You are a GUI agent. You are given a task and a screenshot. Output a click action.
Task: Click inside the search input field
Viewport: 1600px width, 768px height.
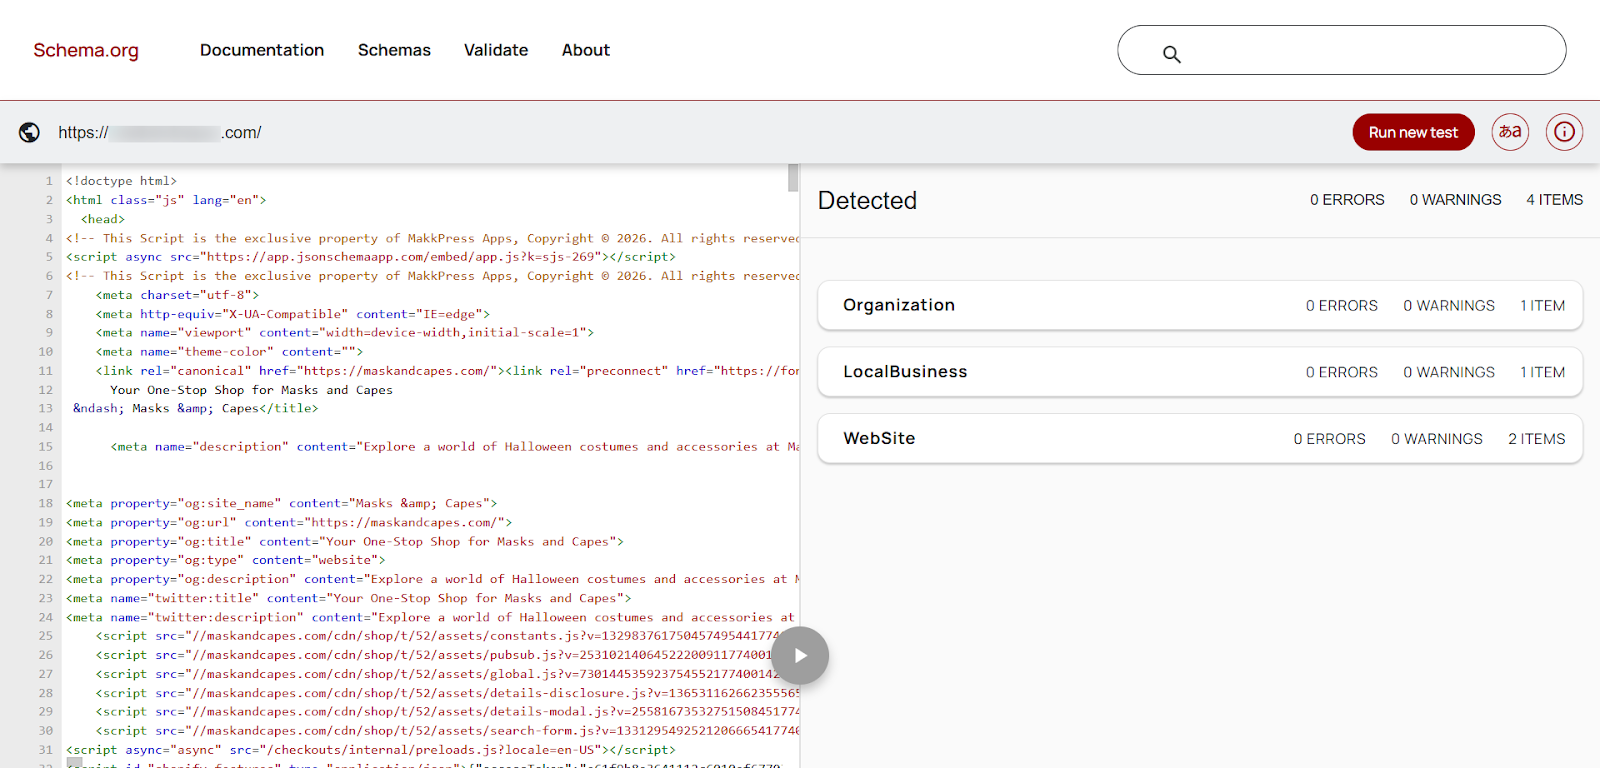pos(1370,51)
